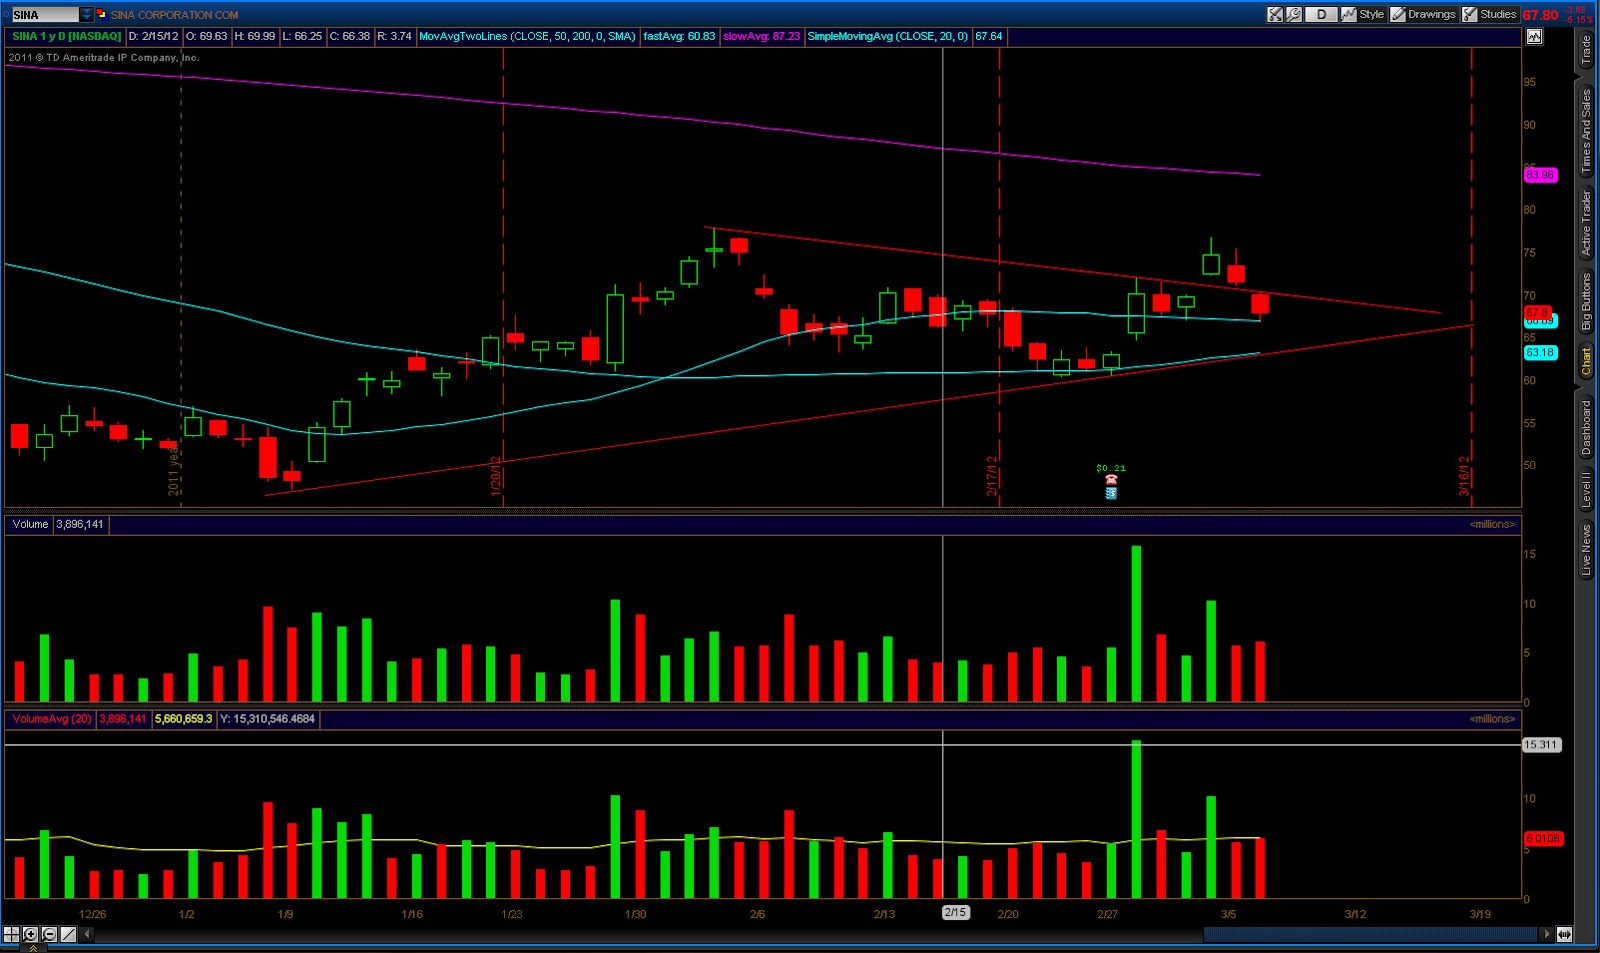Image resolution: width=1600 pixels, height=953 pixels.
Task: Click the H: 69.99 high price cell
Action: tap(255, 36)
